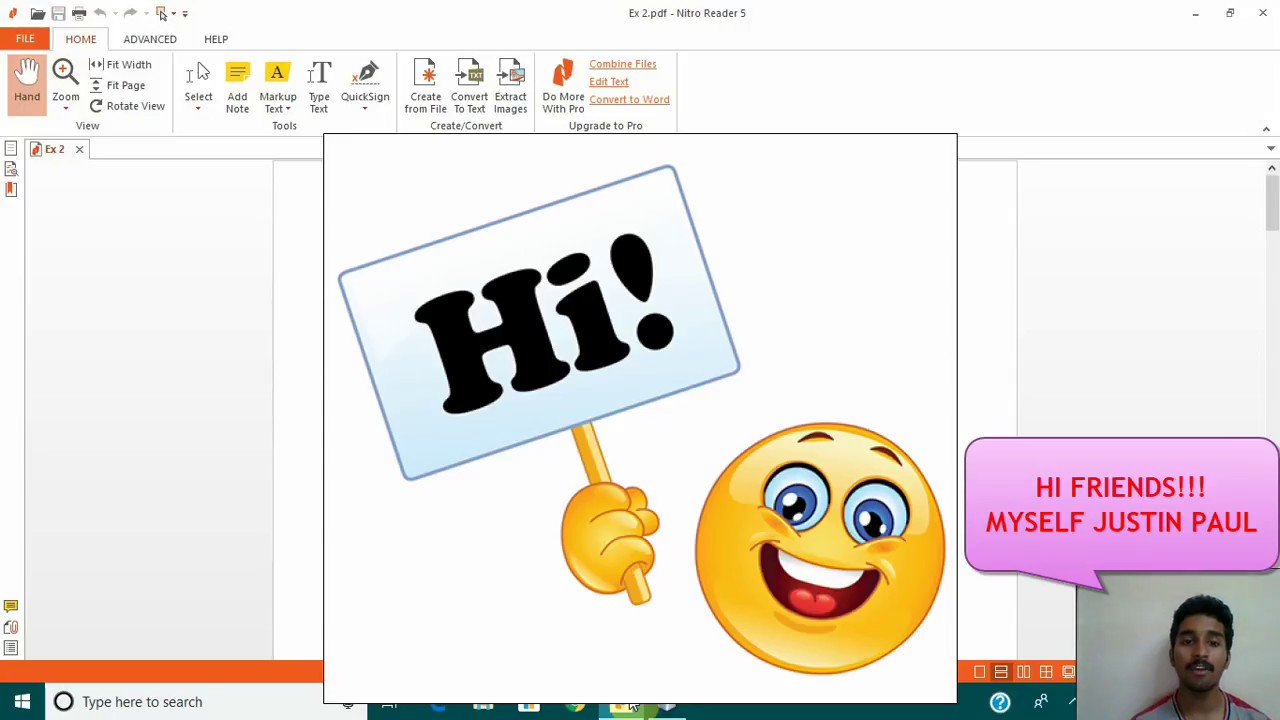
Task: Switch to single page view in status bar
Action: [x=980, y=672]
